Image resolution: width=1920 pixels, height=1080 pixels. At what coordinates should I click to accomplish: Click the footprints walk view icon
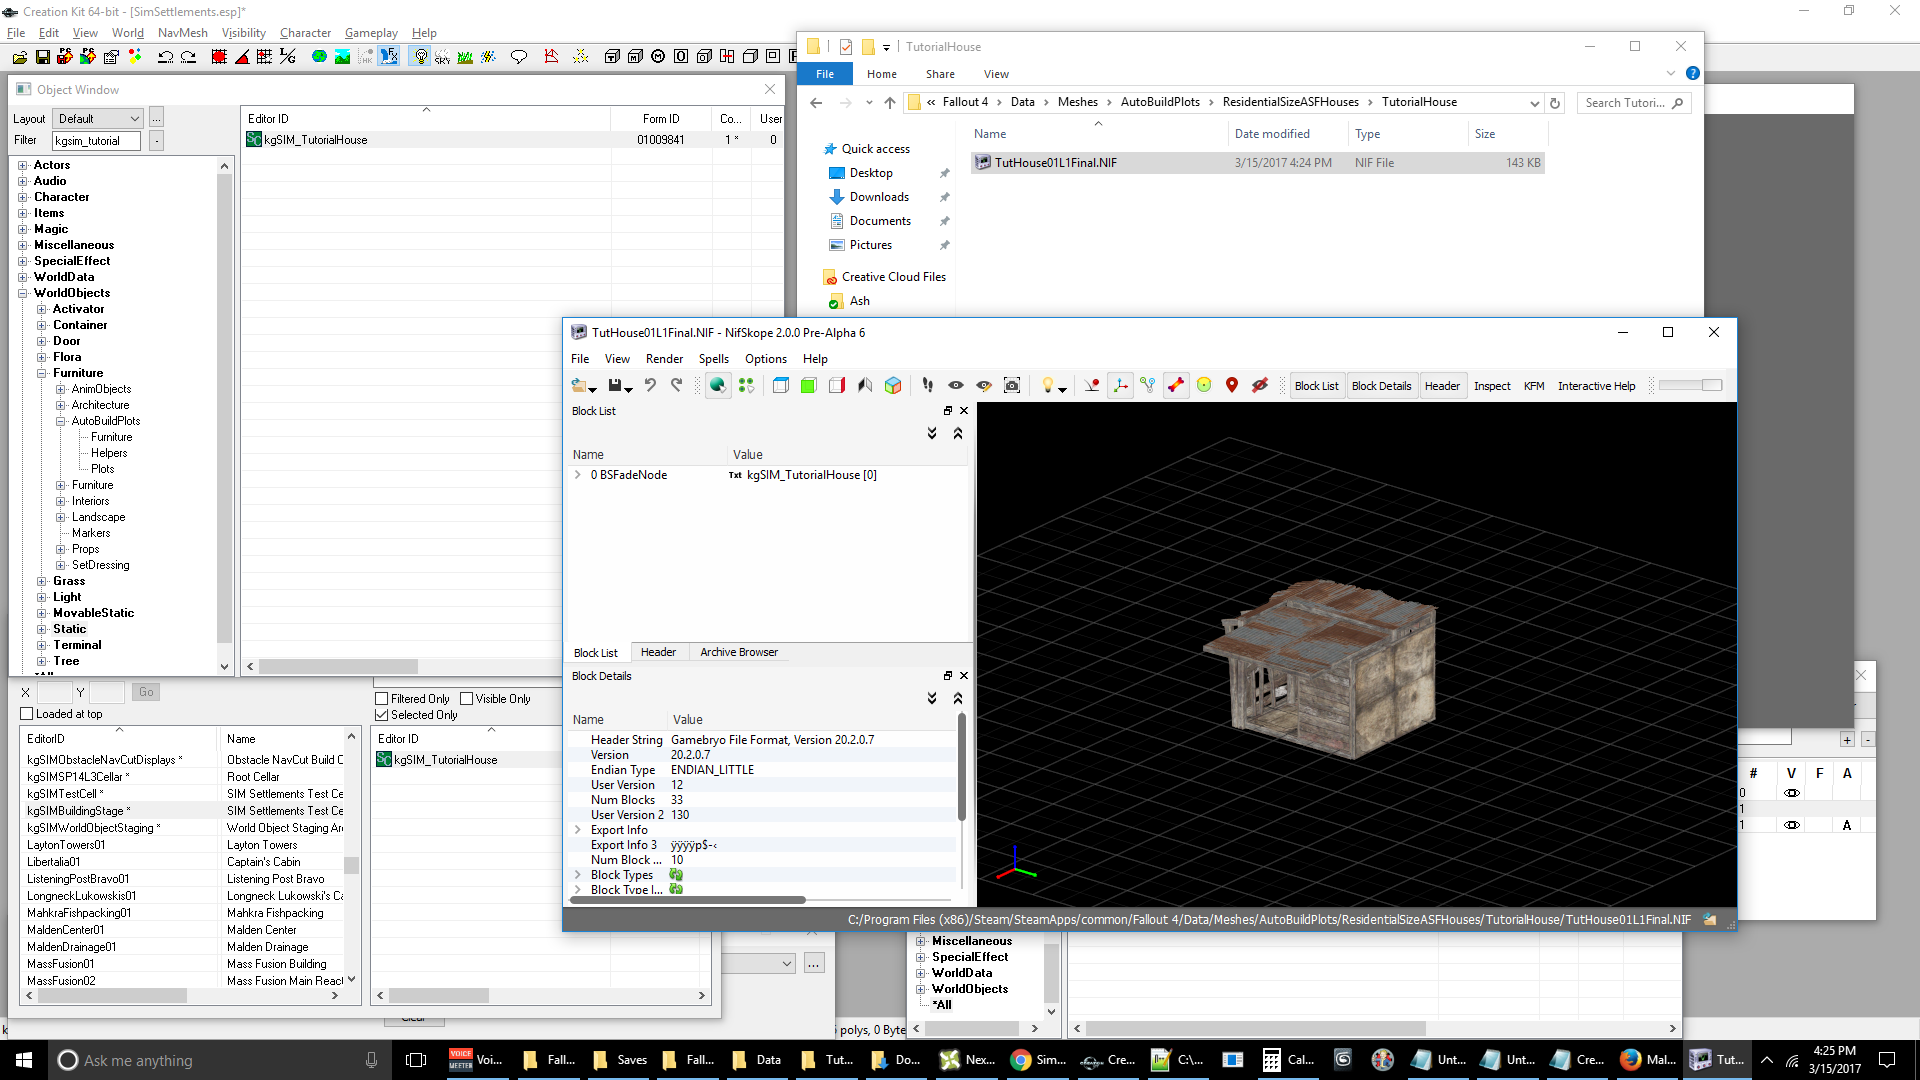[x=928, y=386]
